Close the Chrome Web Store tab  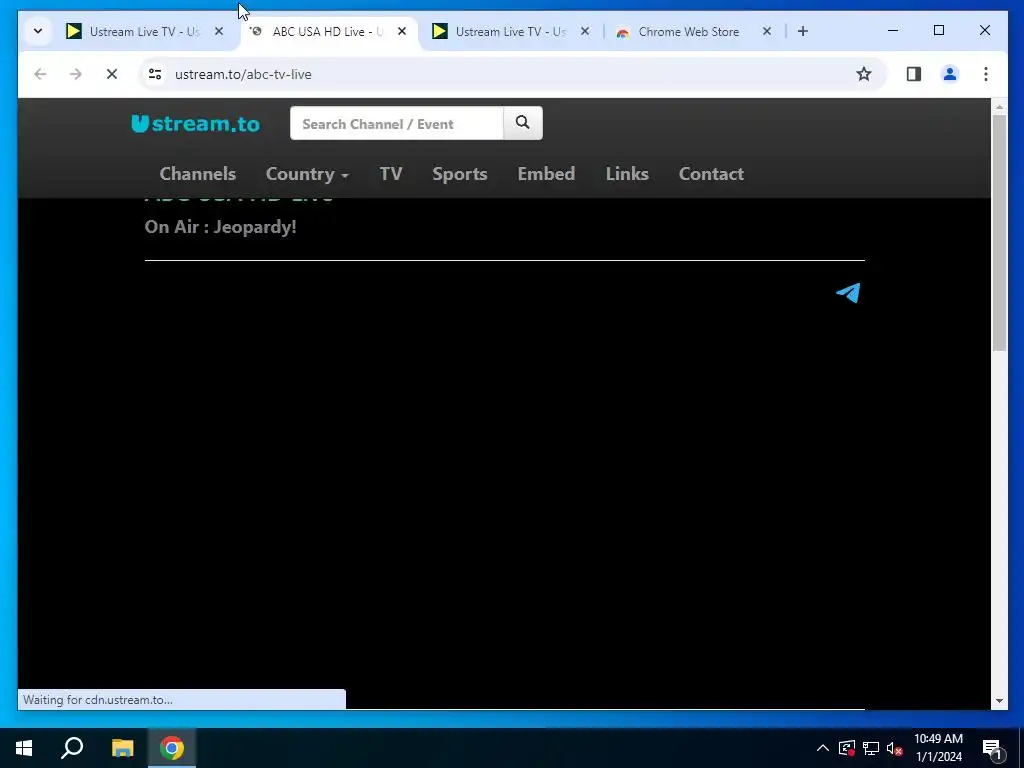[767, 31]
